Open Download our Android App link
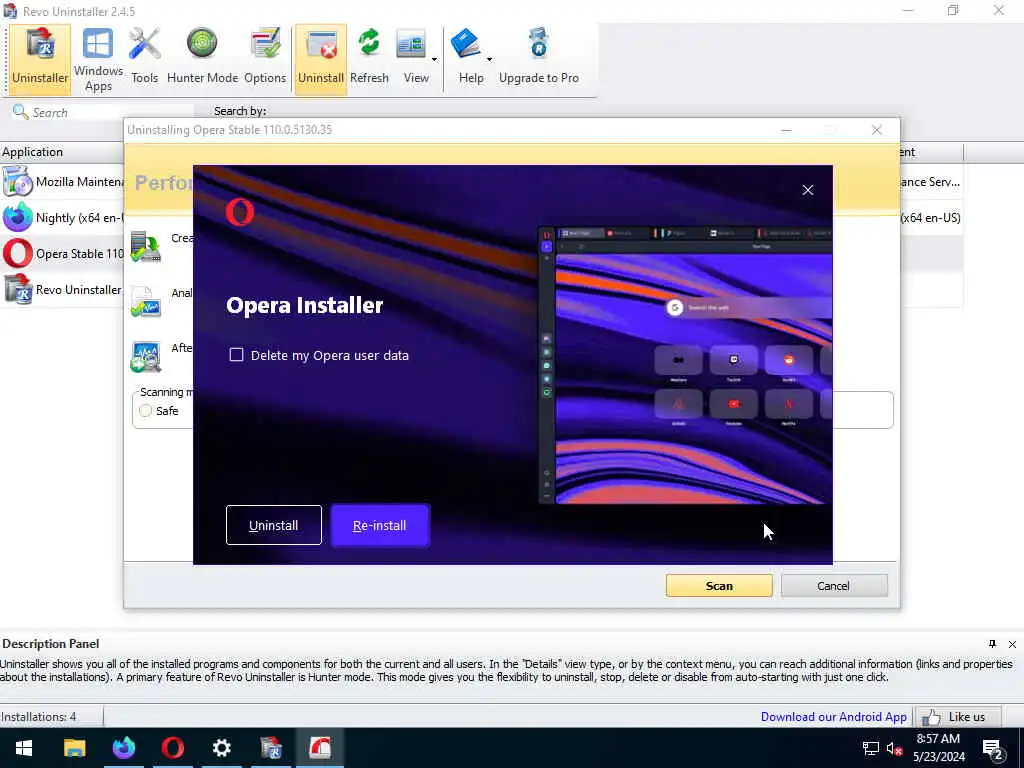 pos(833,716)
